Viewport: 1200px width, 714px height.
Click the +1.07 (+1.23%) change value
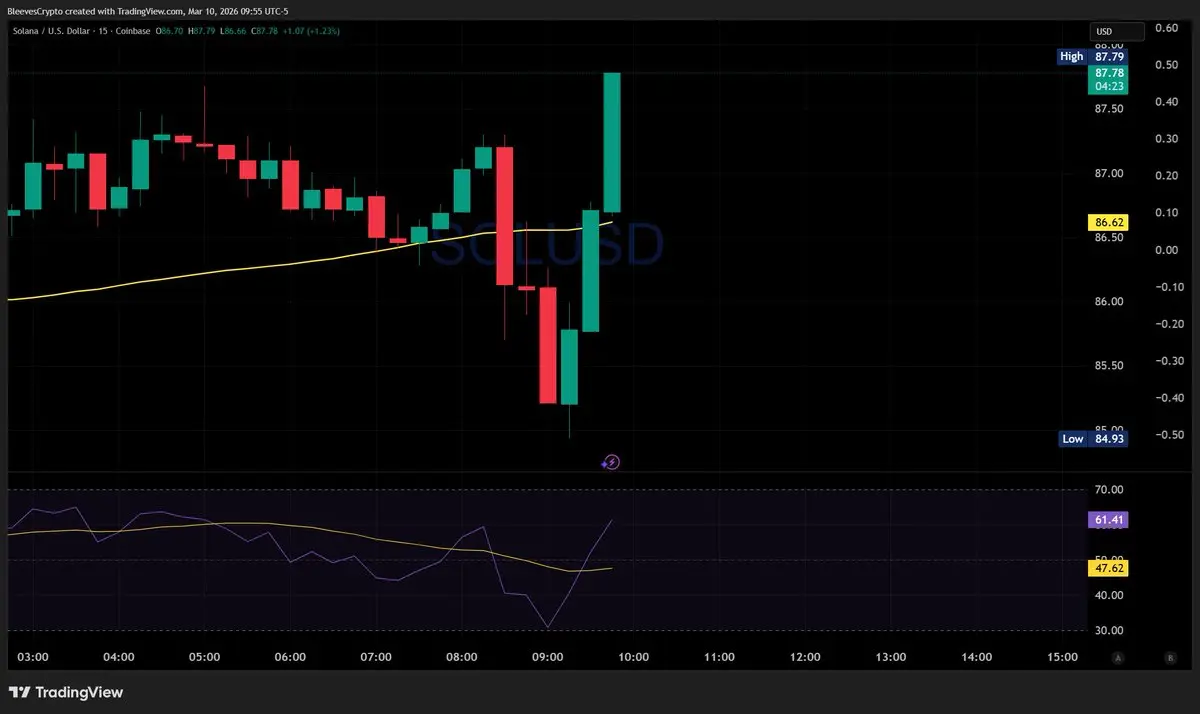tap(312, 31)
